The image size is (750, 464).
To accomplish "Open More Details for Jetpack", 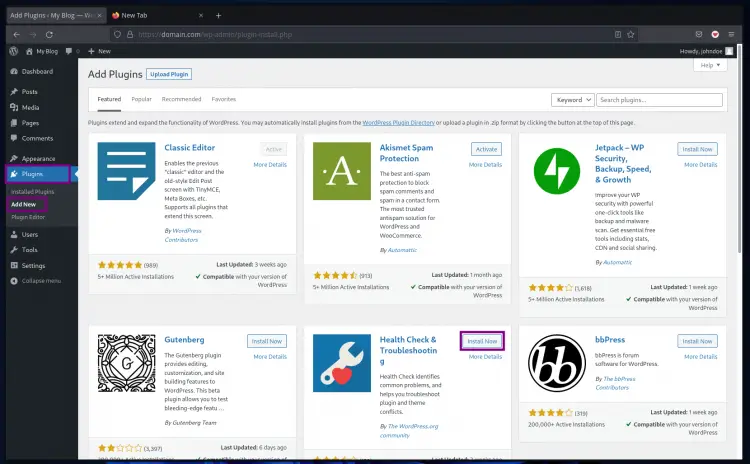I will tap(701, 165).
